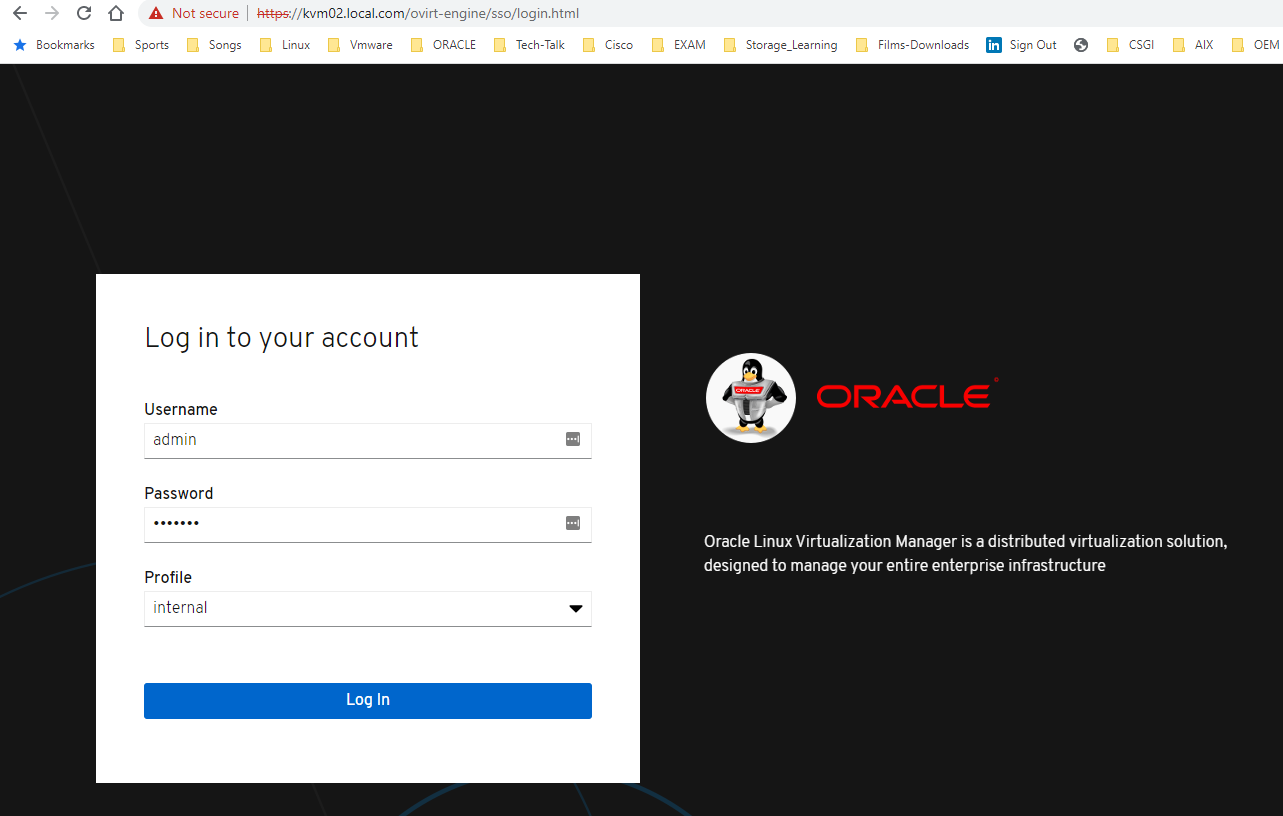The height and width of the screenshot is (816, 1283).
Task: Open the AIX bookmark folder
Action: [1193, 45]
